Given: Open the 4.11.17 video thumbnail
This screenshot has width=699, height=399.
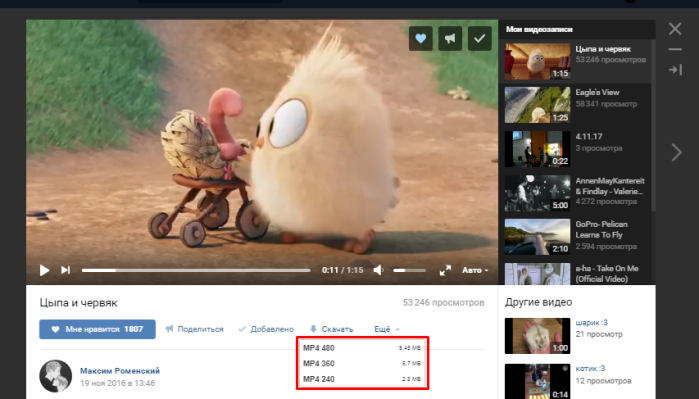Looking at the screenshot, I should (537, 149).
